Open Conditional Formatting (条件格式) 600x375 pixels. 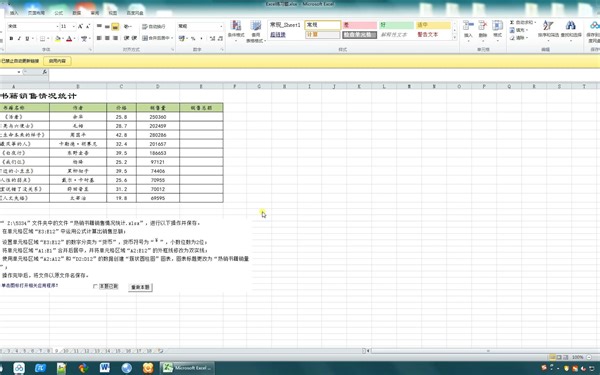[236, 30]
